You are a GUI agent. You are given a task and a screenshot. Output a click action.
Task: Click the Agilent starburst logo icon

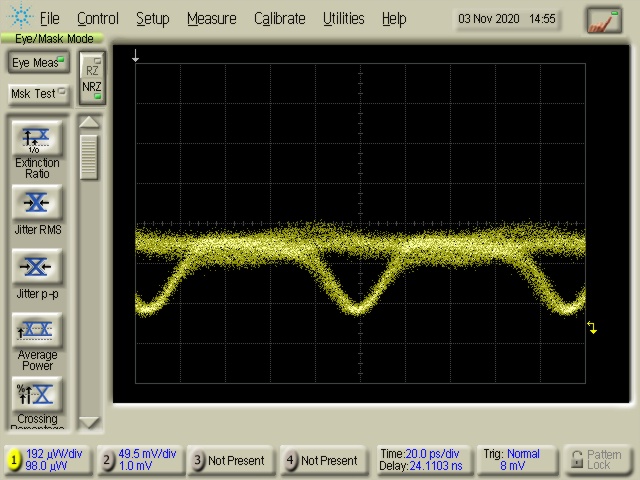[x=19, y=18]
